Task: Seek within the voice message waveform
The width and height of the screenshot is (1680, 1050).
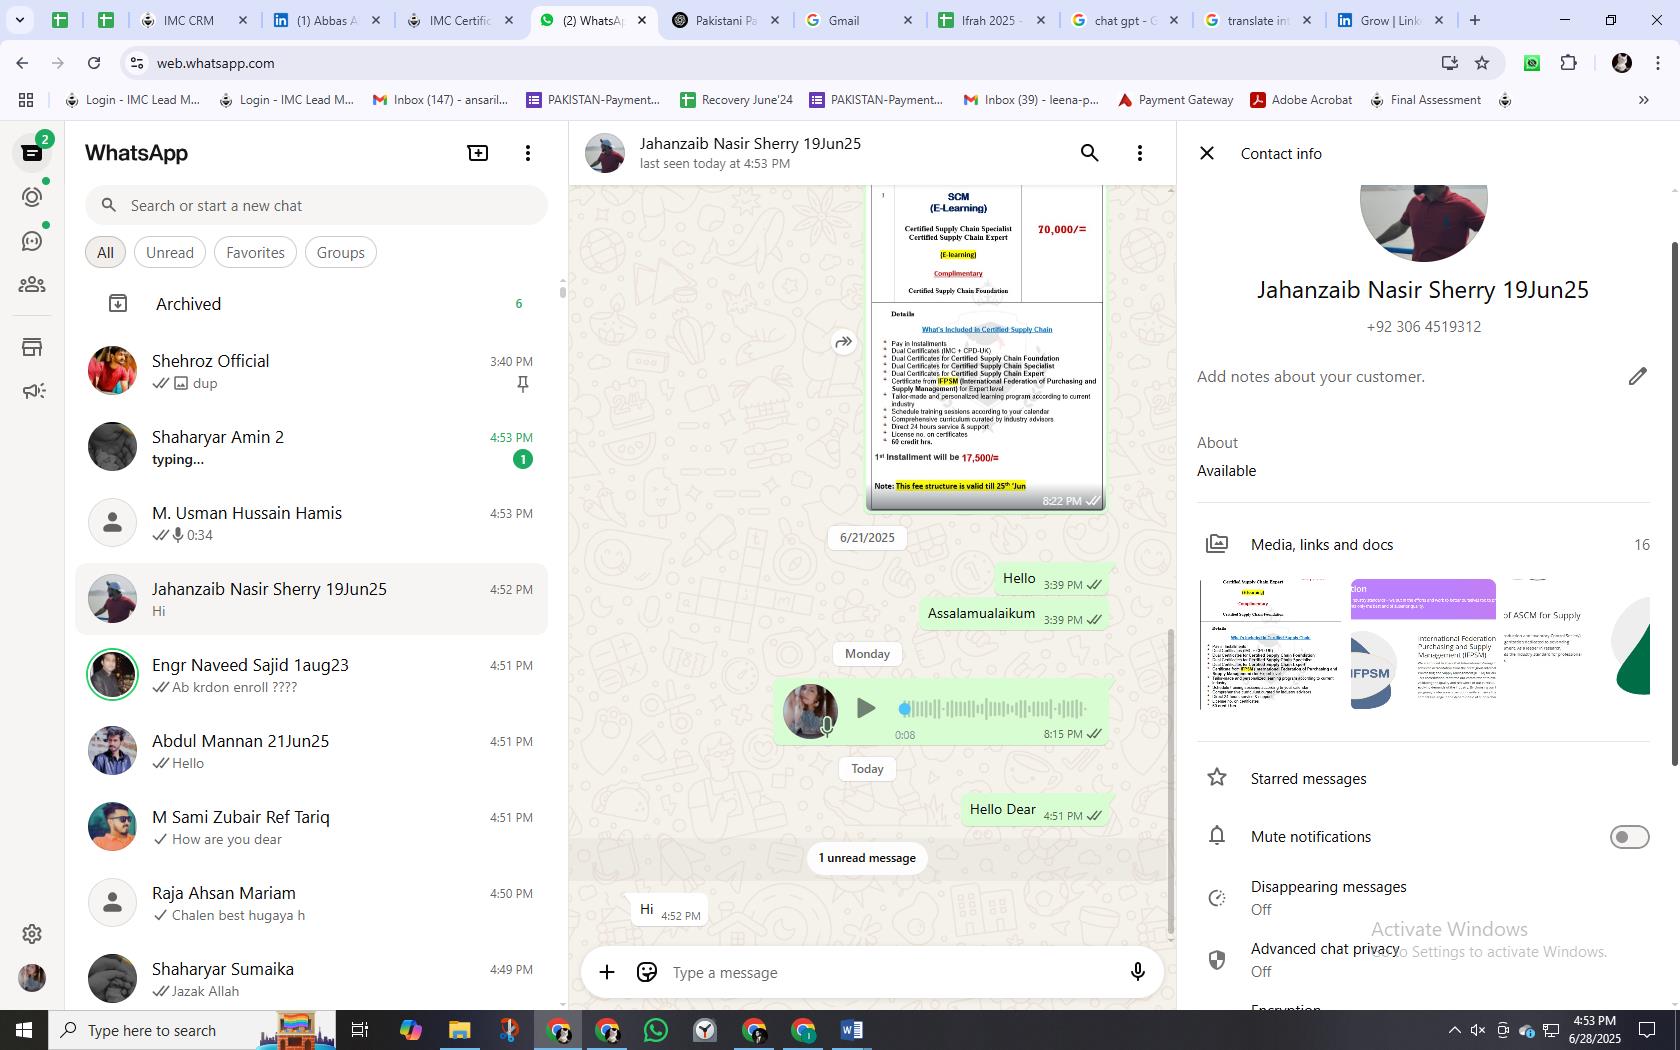Action: pyautogui.click(x=992, y=709)
